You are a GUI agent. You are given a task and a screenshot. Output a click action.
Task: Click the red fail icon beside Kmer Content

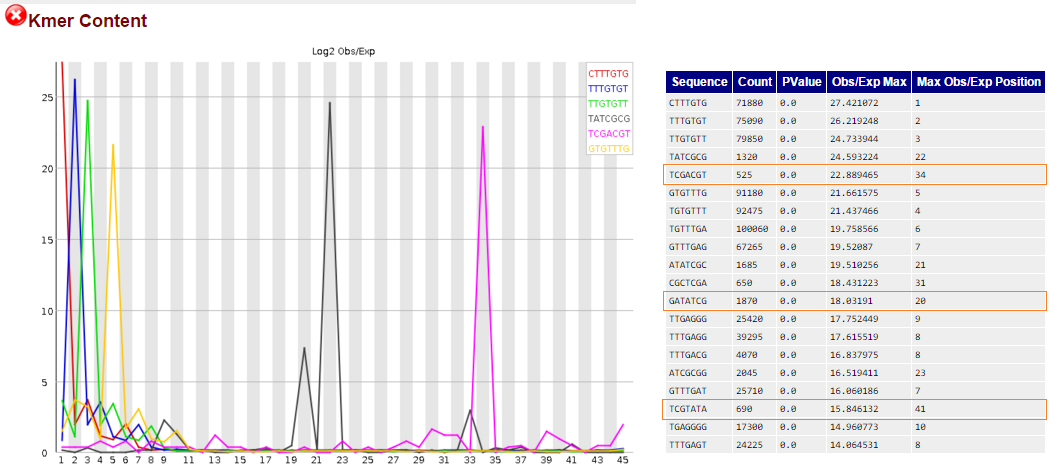15,16
